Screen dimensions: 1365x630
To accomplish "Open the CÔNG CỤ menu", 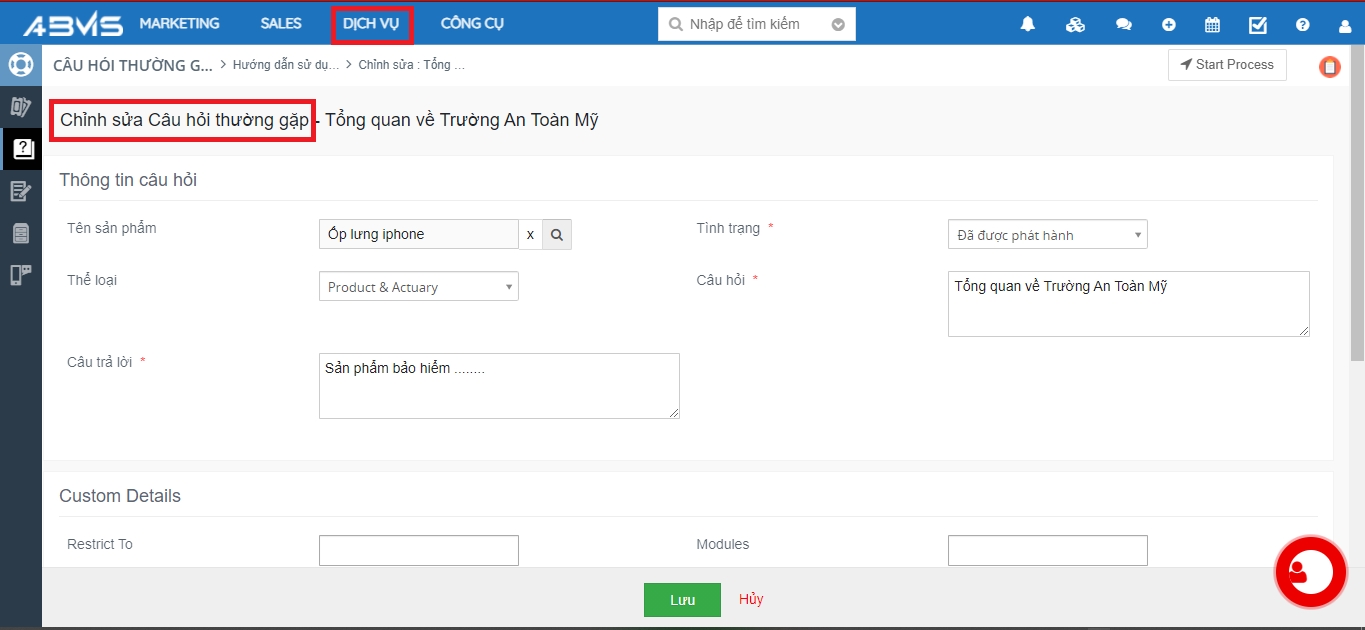I will [472, 23].
